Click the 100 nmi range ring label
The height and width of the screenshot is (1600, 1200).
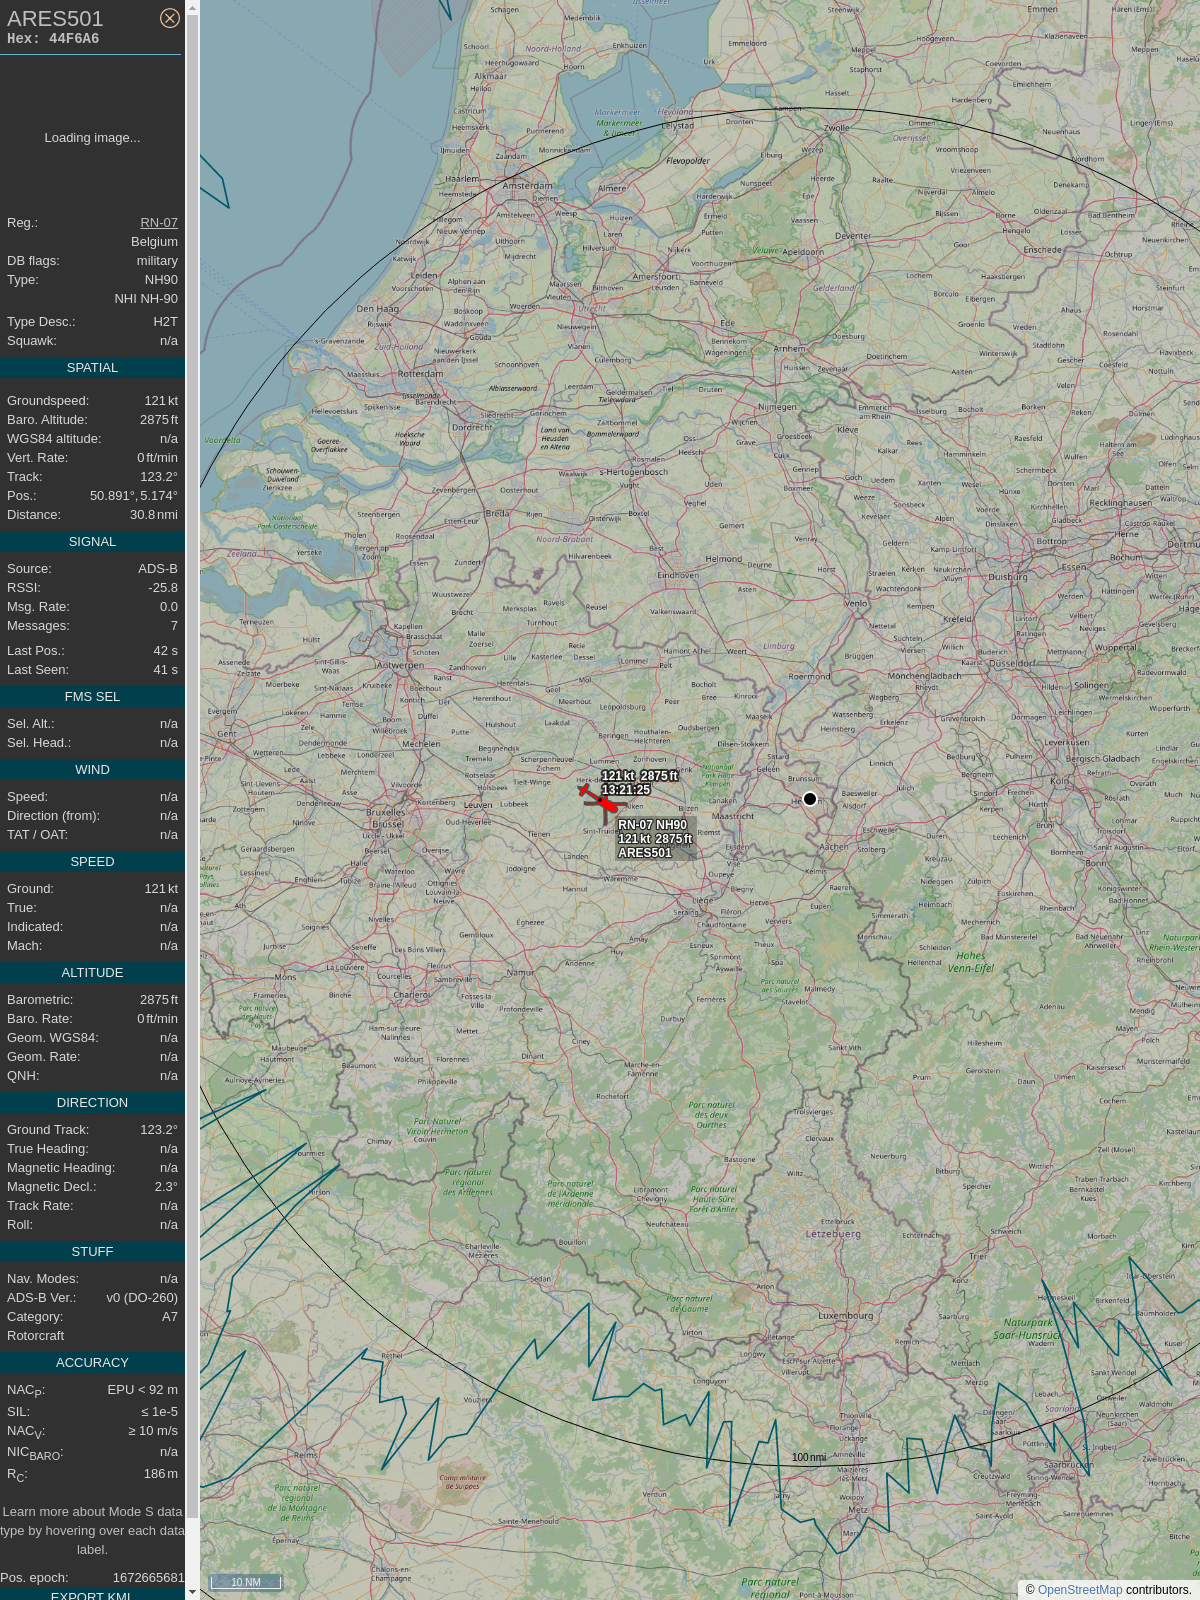coord(809,1457)
